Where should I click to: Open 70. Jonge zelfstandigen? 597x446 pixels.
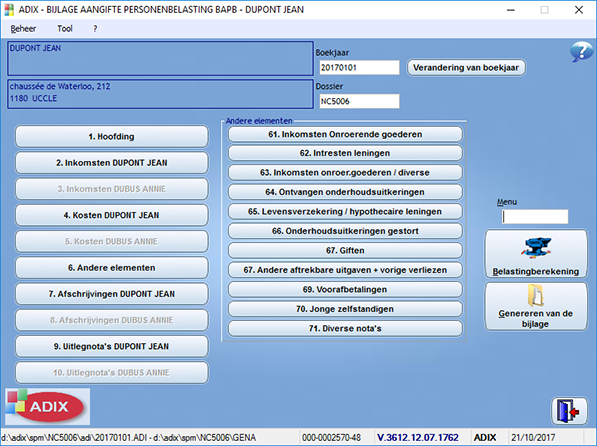[x=345, y=309]
